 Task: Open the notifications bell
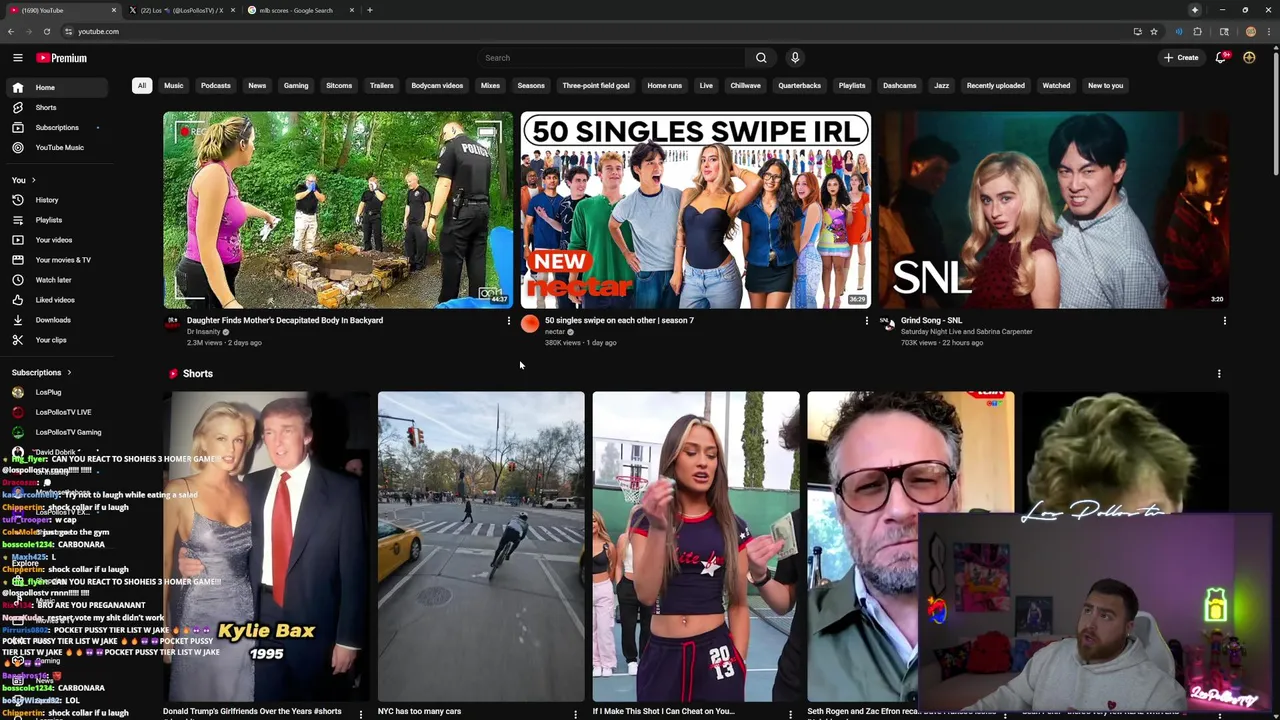[x=1220, y=58]
